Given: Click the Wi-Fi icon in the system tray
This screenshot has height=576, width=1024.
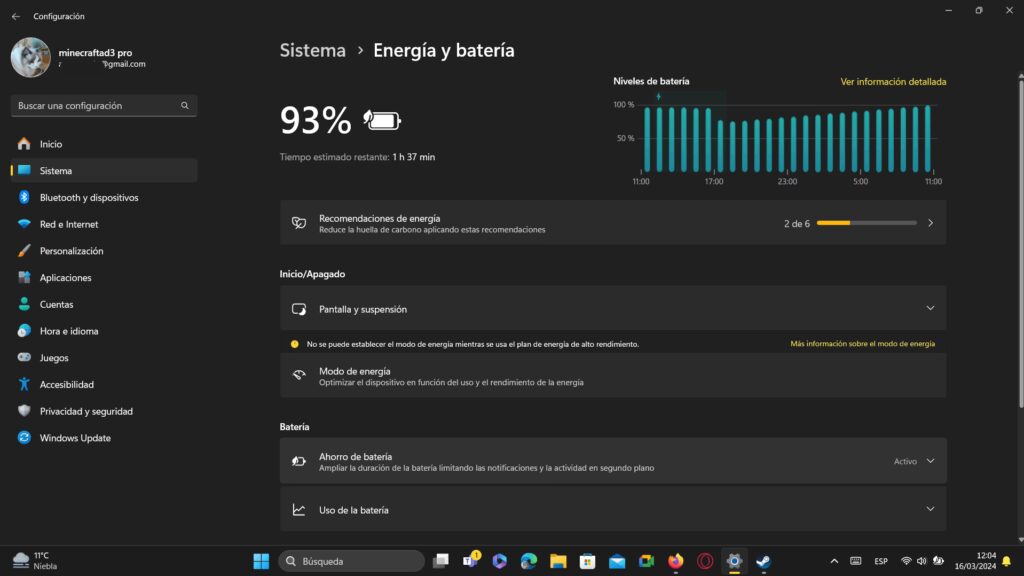Looking at the screenshot, I should click(906, 561).
